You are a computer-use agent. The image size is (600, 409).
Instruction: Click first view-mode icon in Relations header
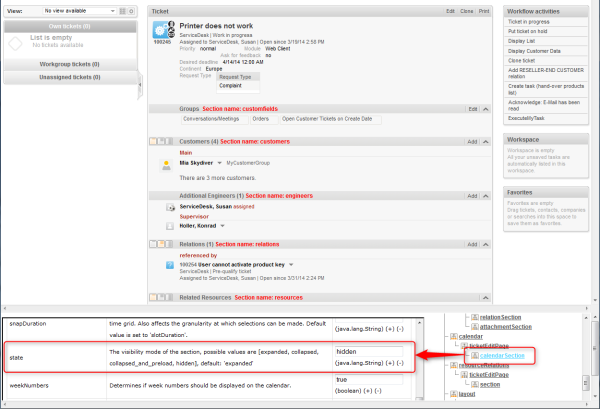point(153,244)
